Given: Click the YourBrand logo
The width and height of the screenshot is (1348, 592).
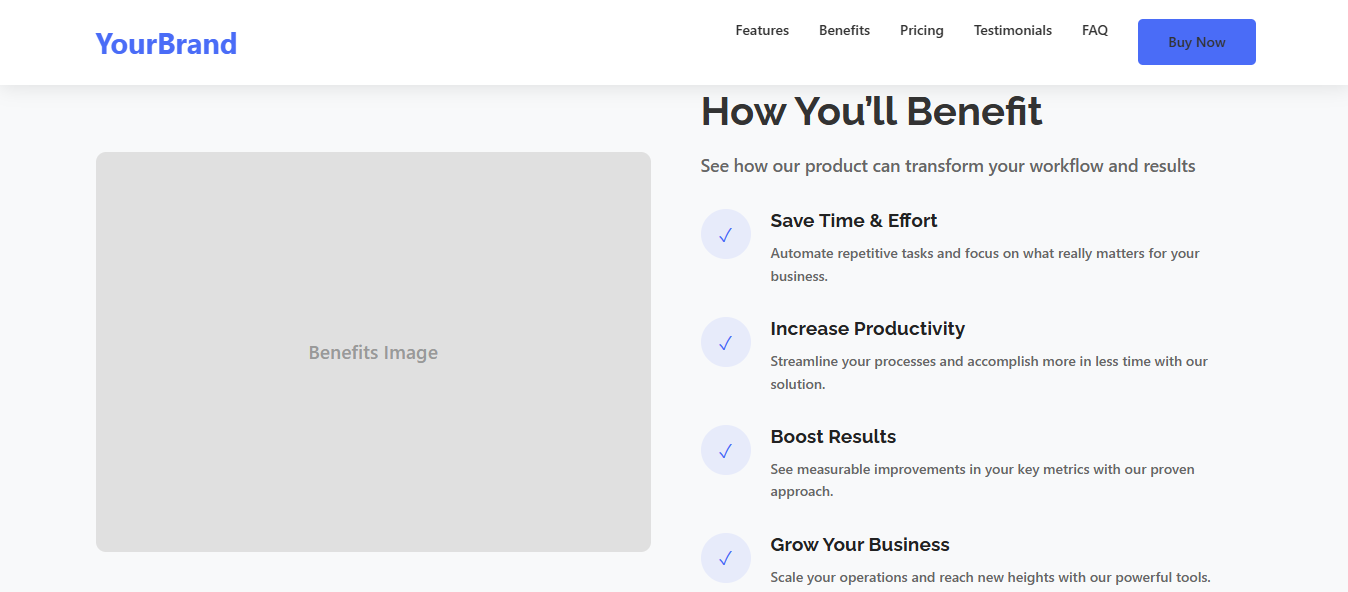Looking at the screenshot, I should 165,43.
